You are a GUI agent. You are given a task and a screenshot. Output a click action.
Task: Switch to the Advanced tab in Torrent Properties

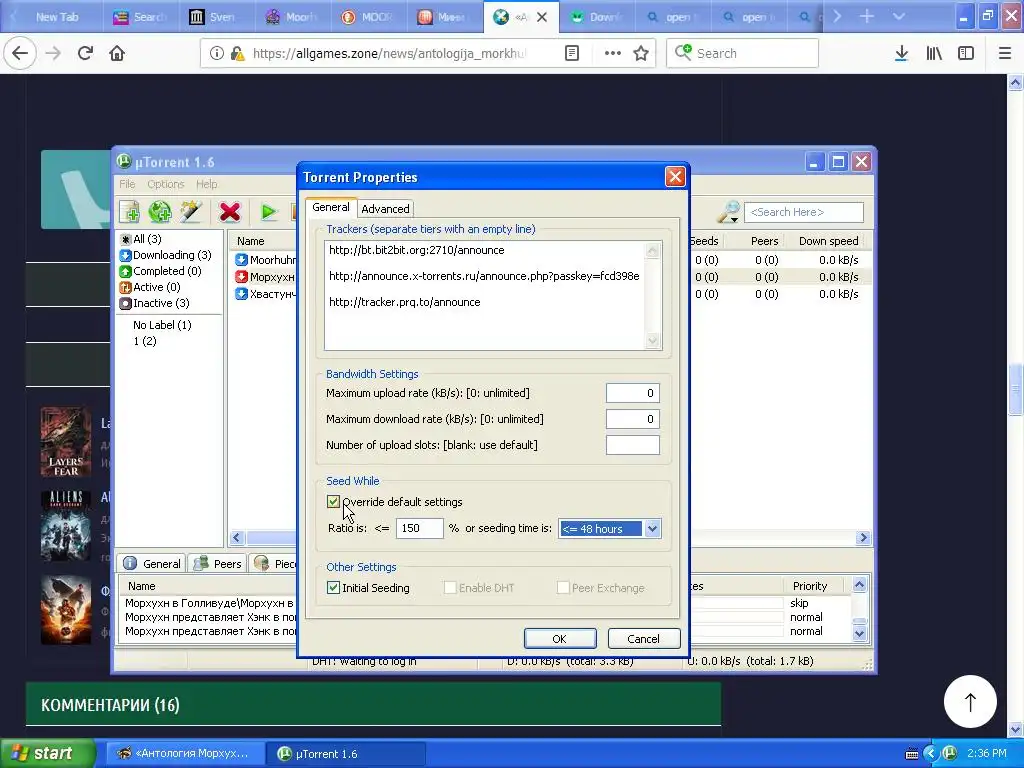[x=385, y=209]
